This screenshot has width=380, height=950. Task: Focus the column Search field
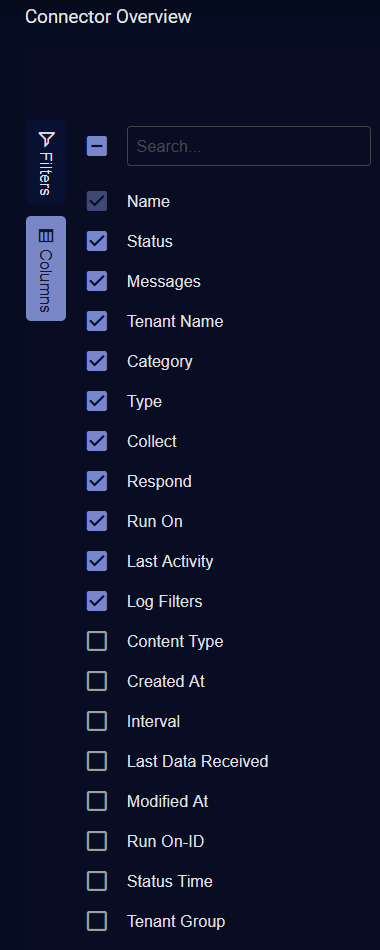(248, 146)
